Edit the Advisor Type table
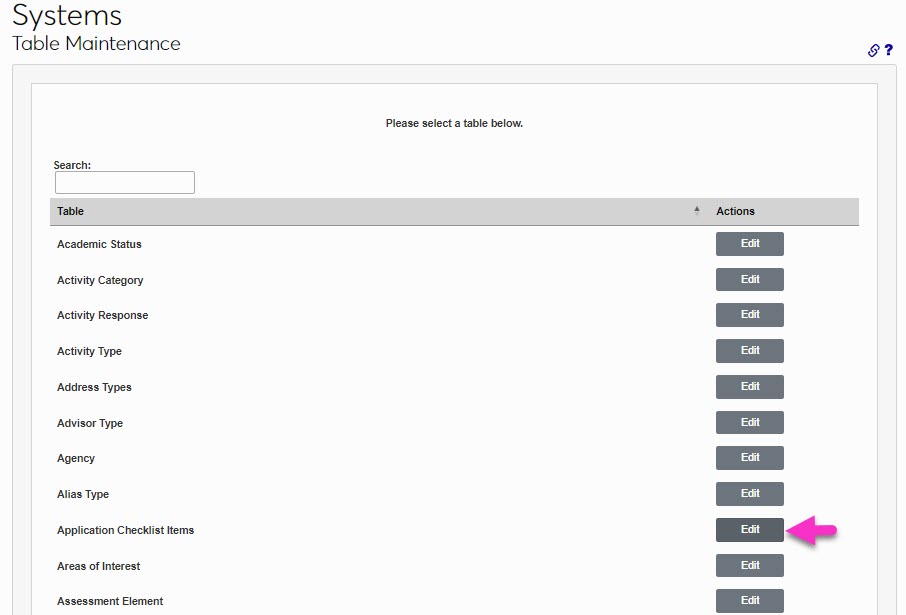The image size is (906, 615). coord(749,422)
